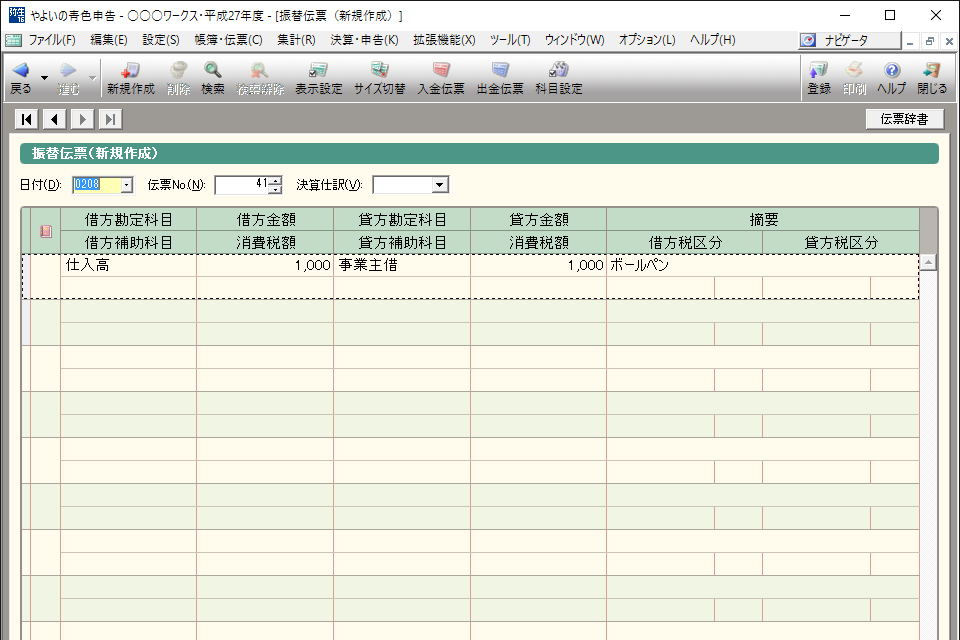Open 表示設定 toolbar icon

(318, 70)
